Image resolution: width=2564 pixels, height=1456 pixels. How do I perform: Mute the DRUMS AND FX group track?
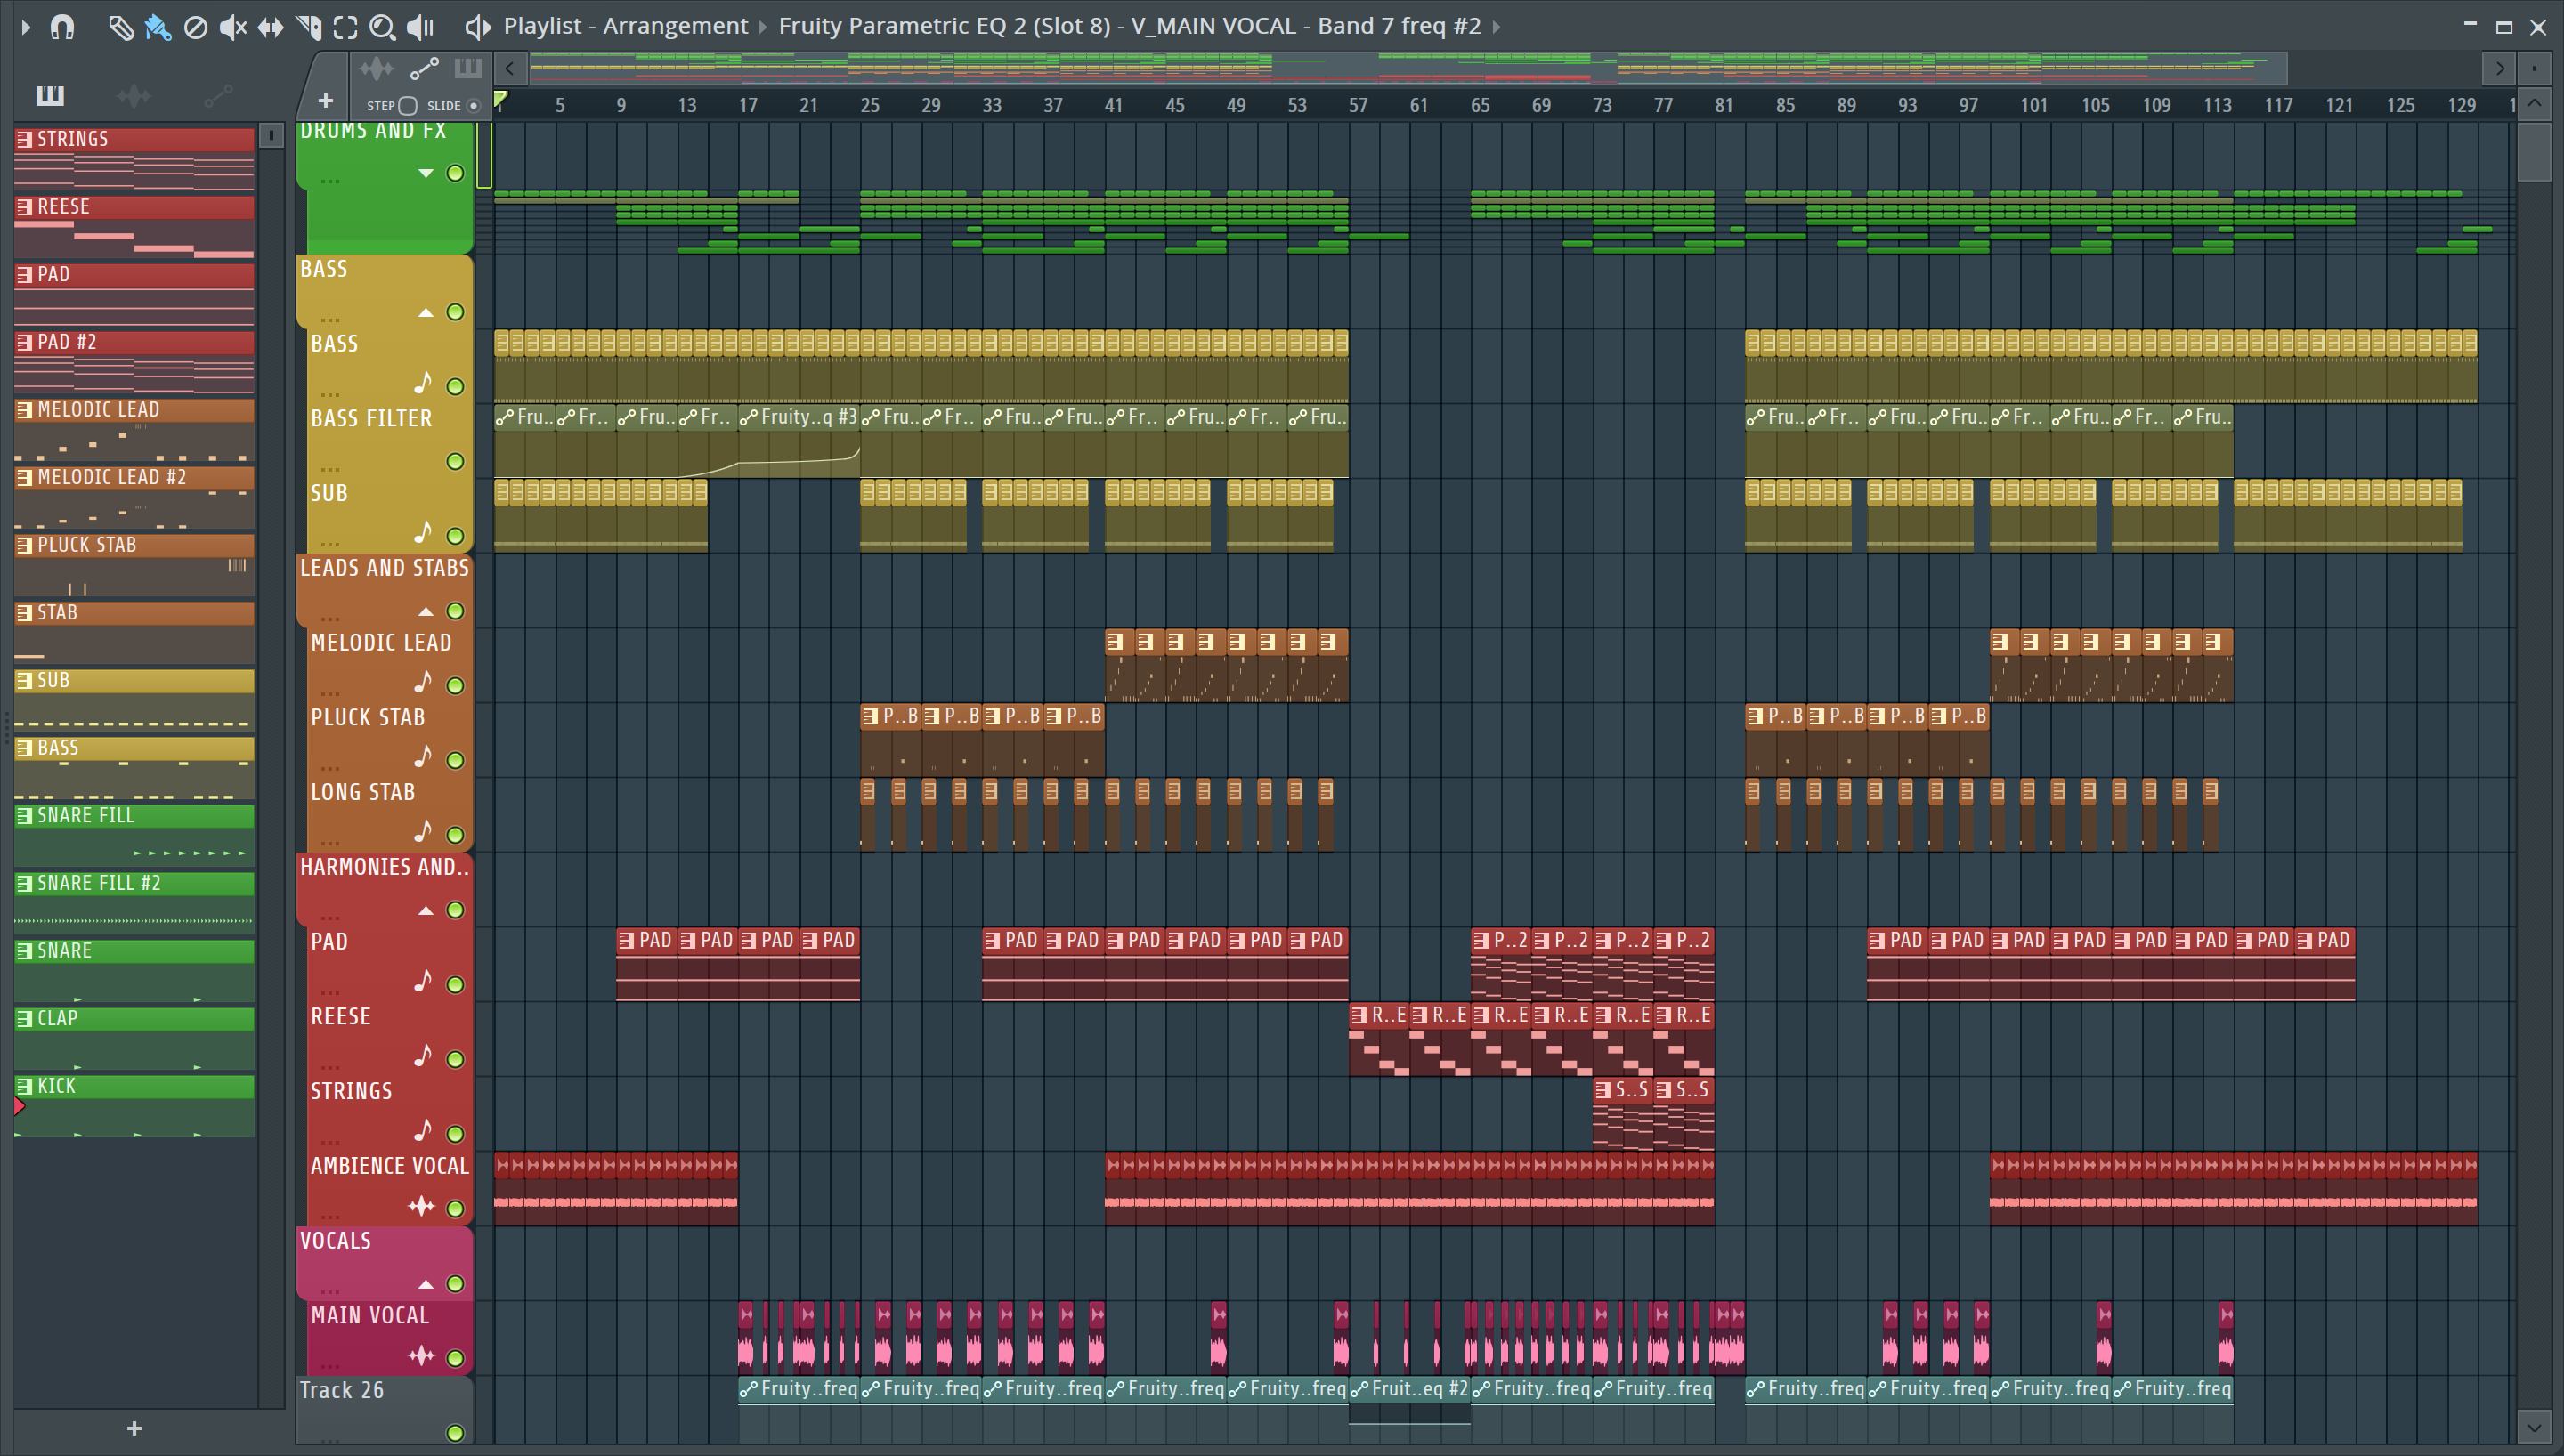(x=455, y=173)
